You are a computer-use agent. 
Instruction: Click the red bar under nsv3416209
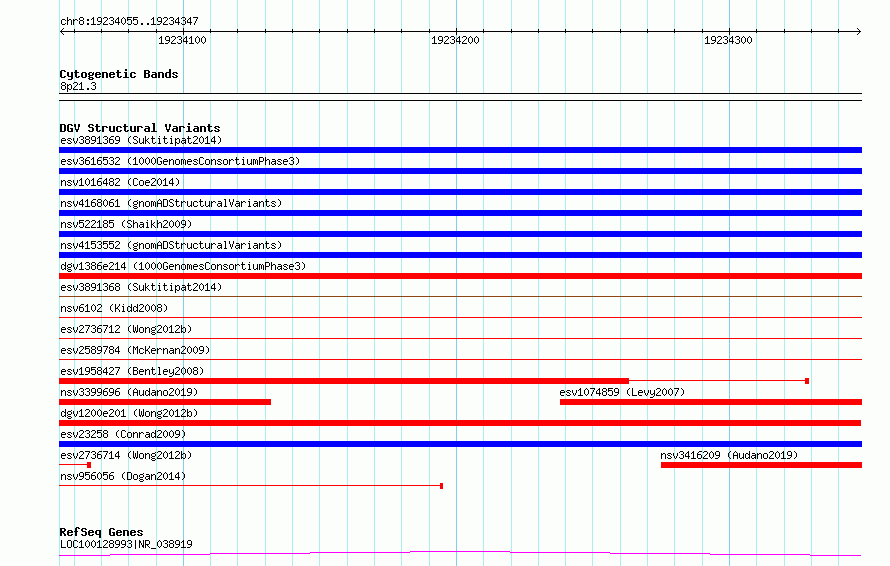[x=761, y=465]
